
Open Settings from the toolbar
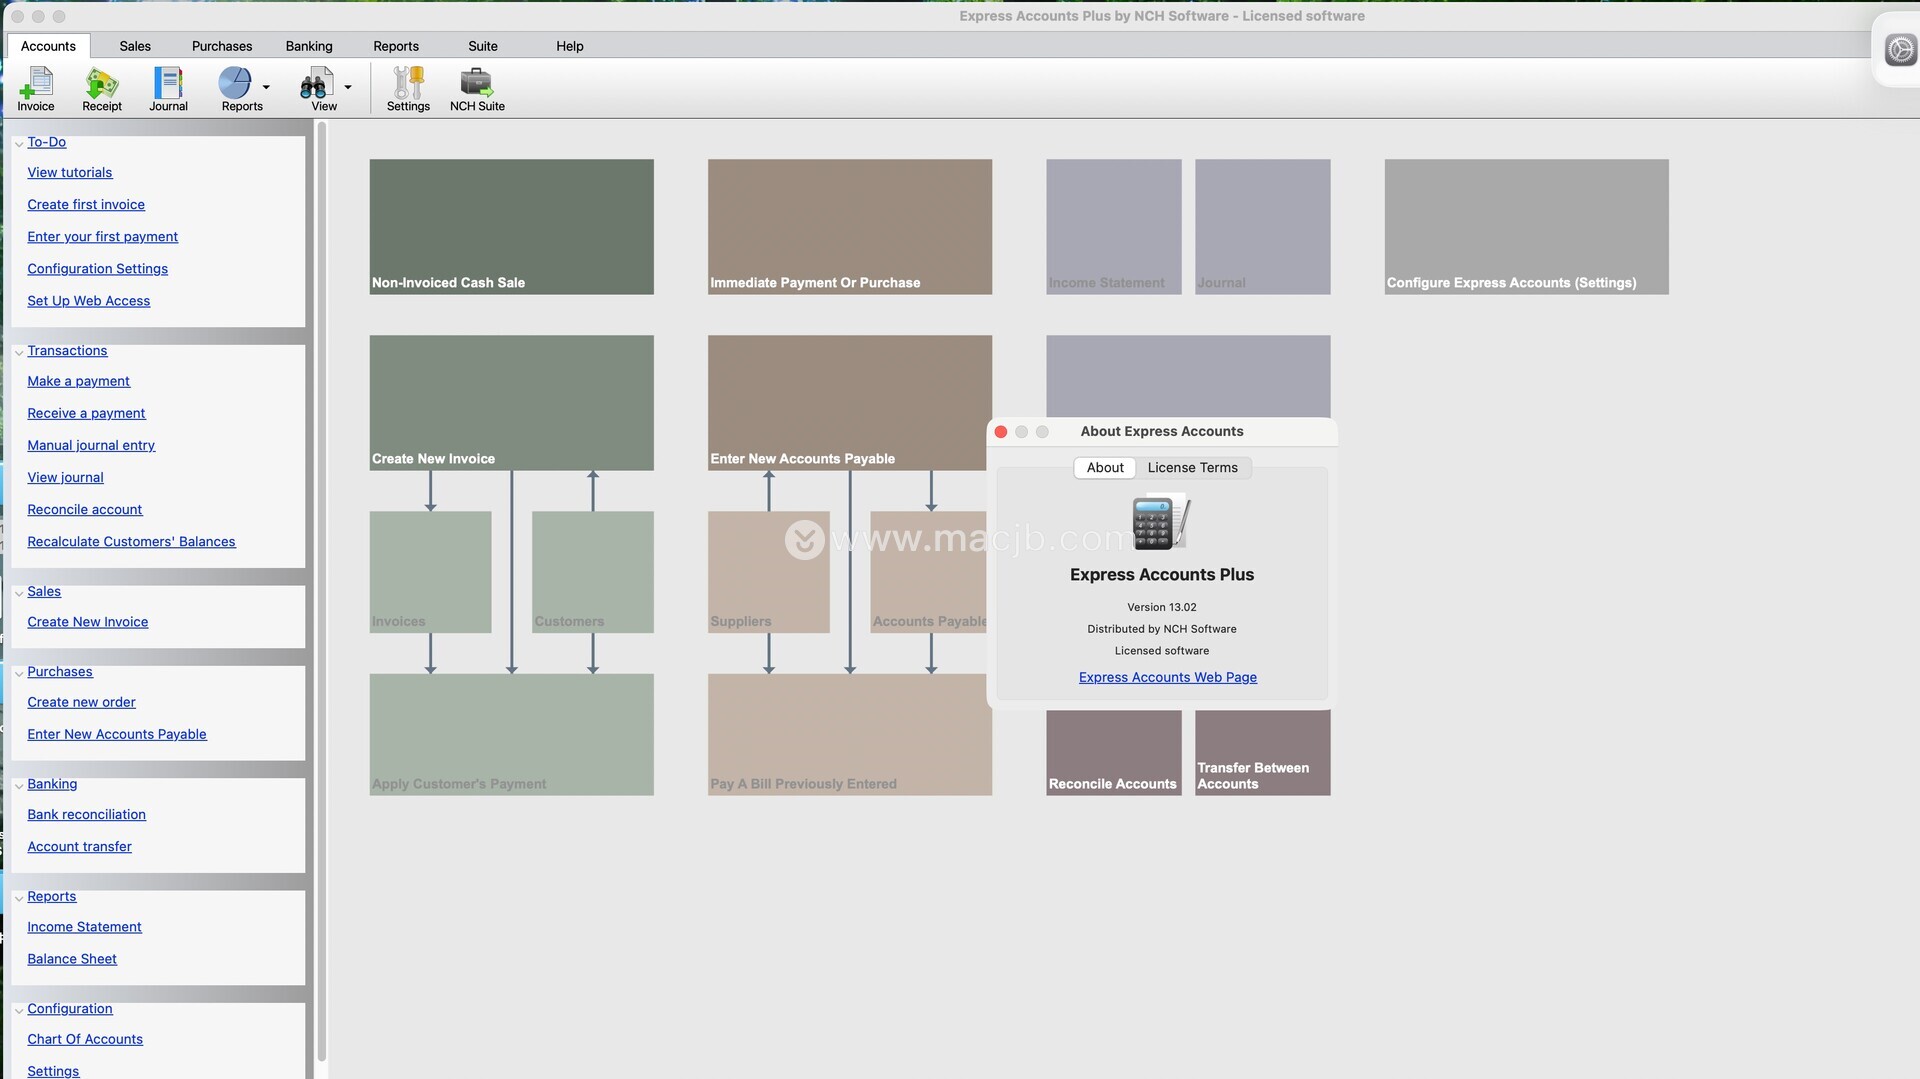pyautogui.click(x=408, y=84)
